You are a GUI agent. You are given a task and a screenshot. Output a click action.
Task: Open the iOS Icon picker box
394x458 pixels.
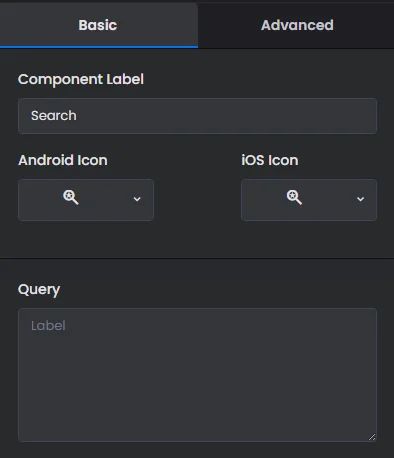[x=309, y=200]
